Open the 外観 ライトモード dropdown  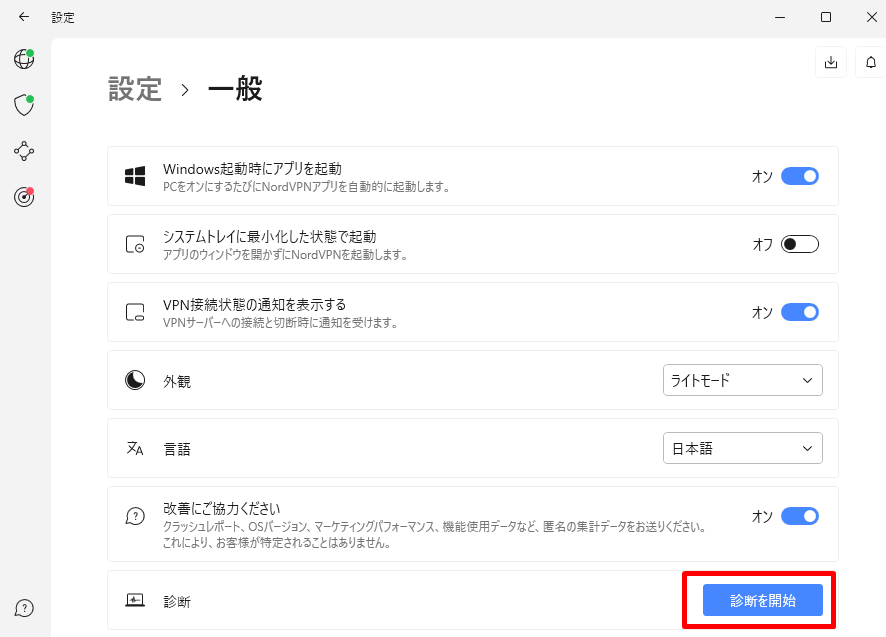(x=742, y=380)
